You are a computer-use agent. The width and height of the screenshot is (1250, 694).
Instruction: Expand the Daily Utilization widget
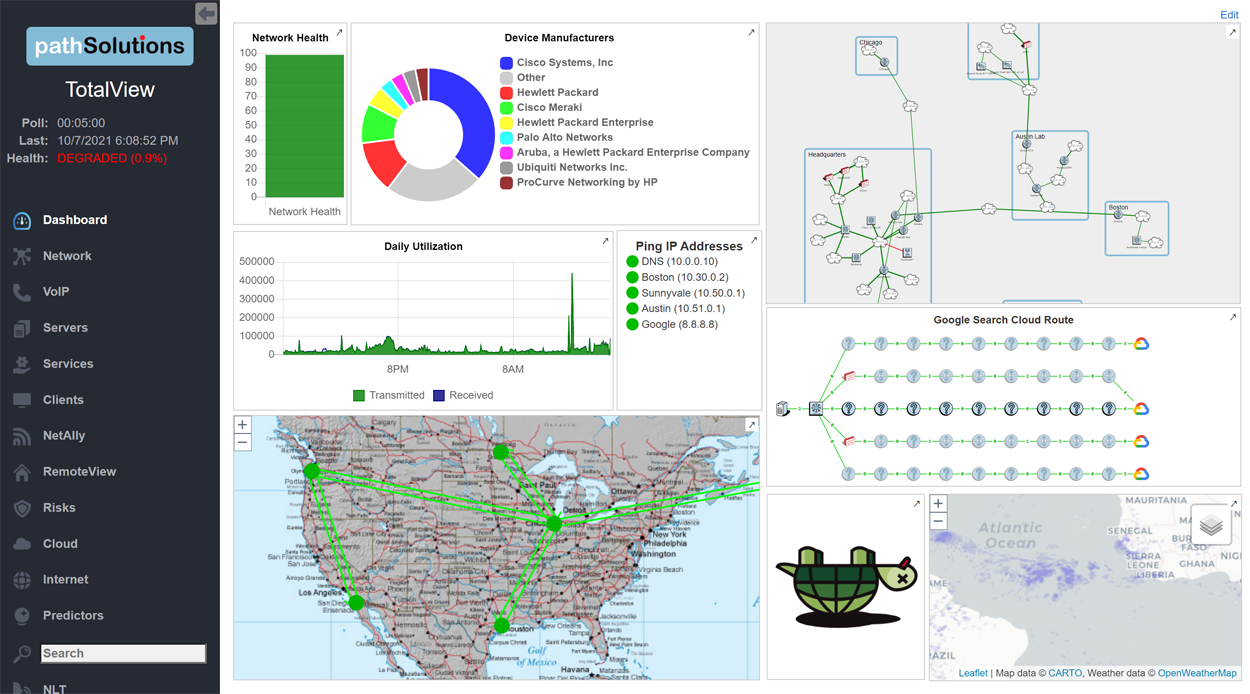pos(605,241)
